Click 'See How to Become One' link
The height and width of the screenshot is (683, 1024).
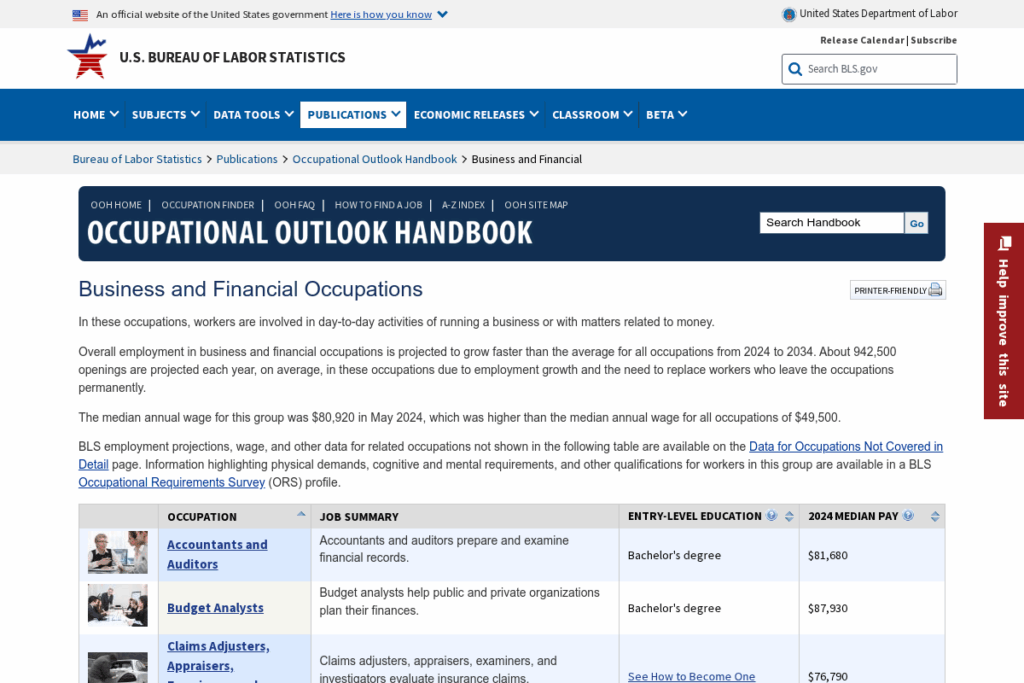[692, 676]
